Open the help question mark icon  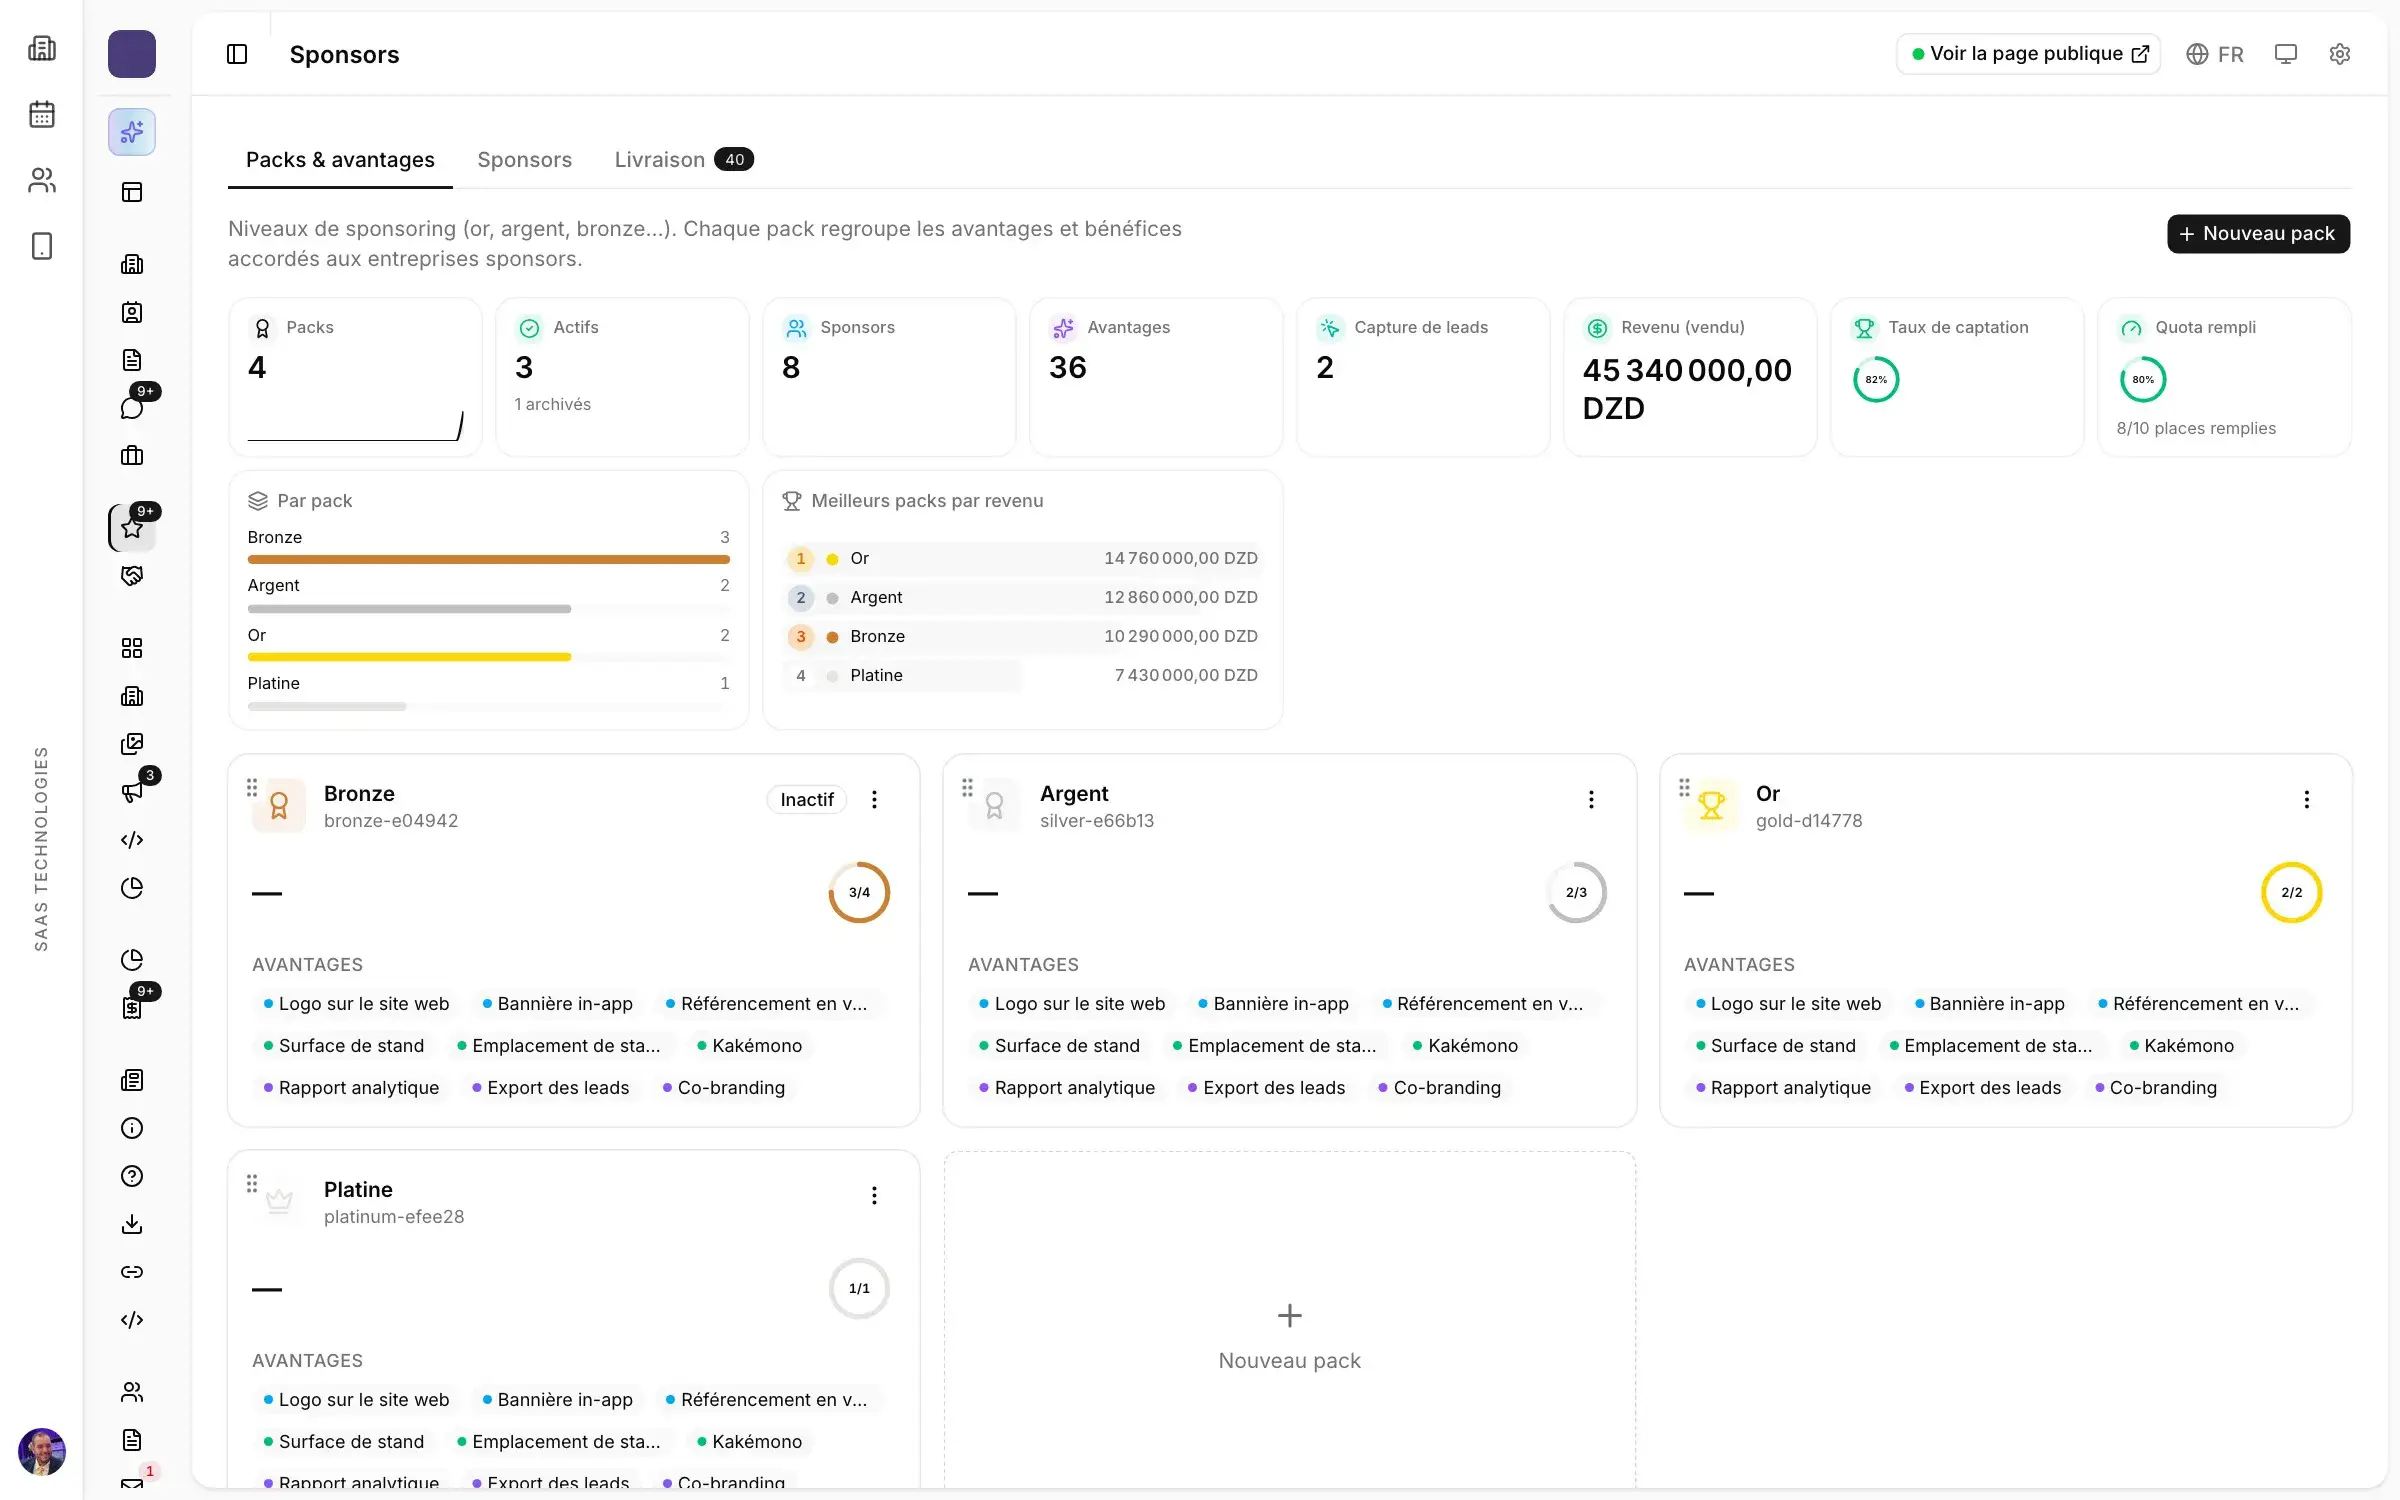pyautogui.click(x=132, y=1176)
